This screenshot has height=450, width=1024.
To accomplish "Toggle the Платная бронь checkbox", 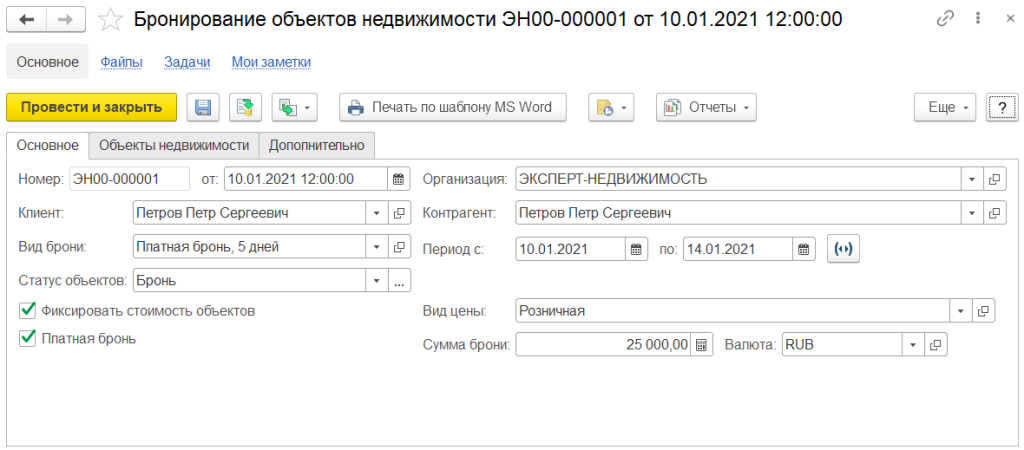I will point(28,339).
